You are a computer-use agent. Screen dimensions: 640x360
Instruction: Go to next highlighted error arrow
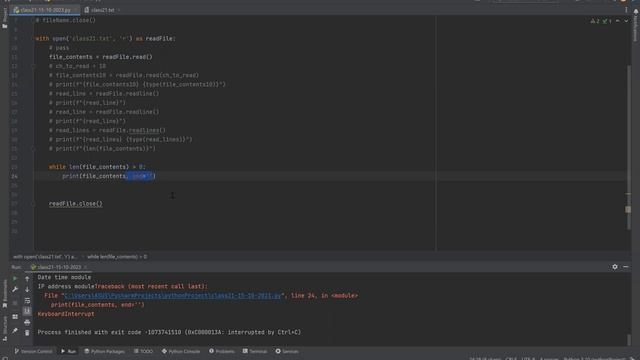[x=626, y=21]
